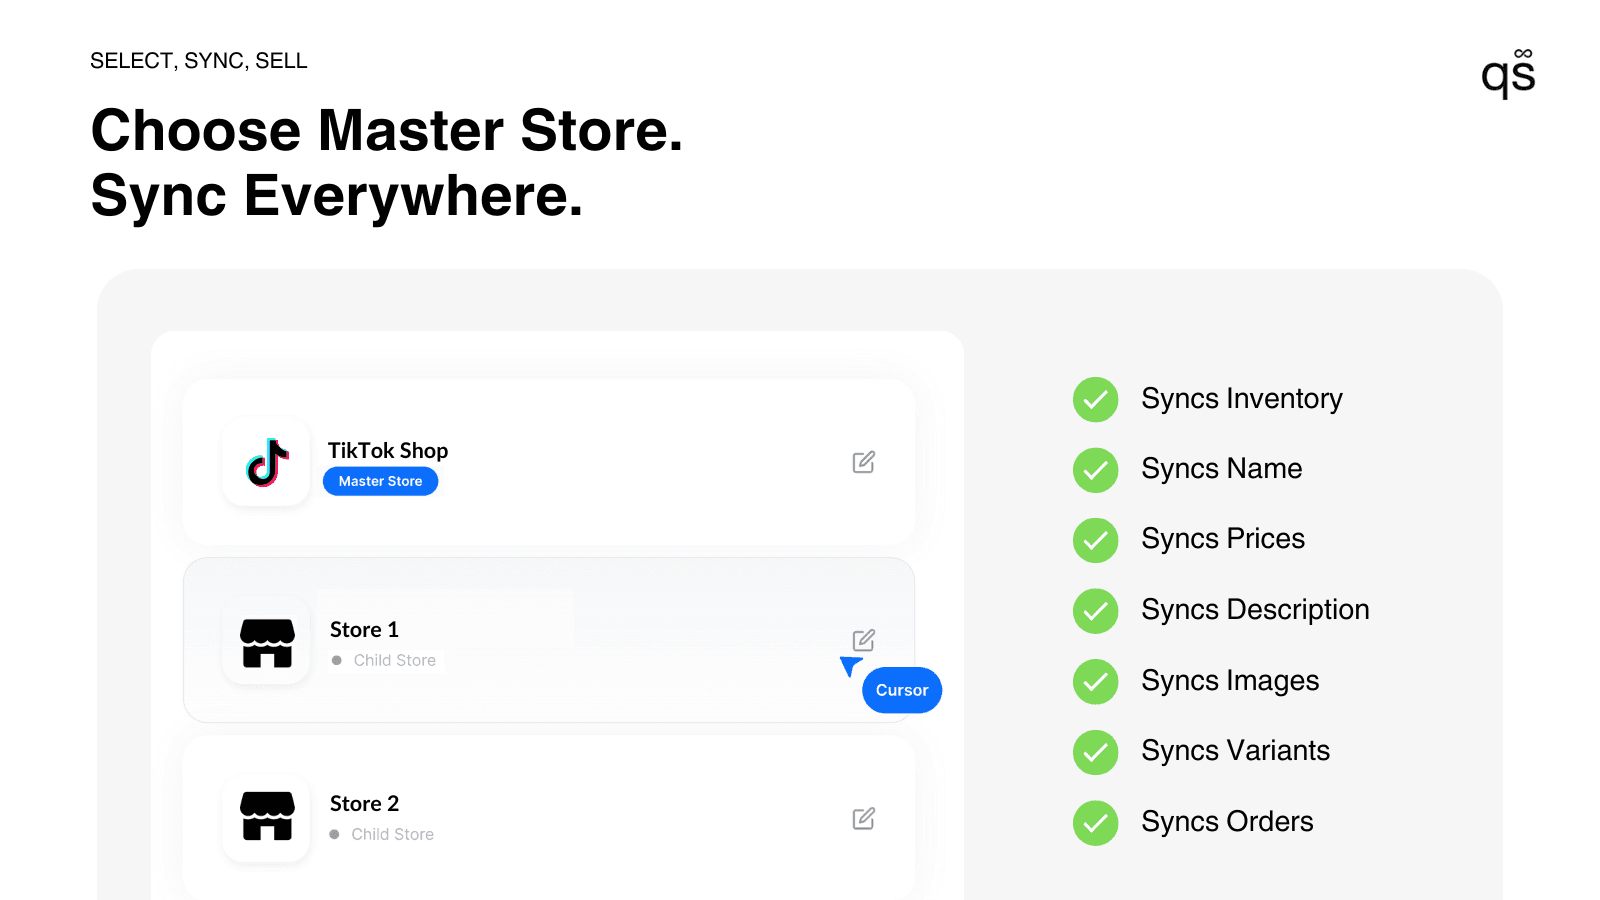Click the edit pencil icon for Store 2
Viewport: 1600px width, 900px height.
pyautogui.click(x=863, y=818)
